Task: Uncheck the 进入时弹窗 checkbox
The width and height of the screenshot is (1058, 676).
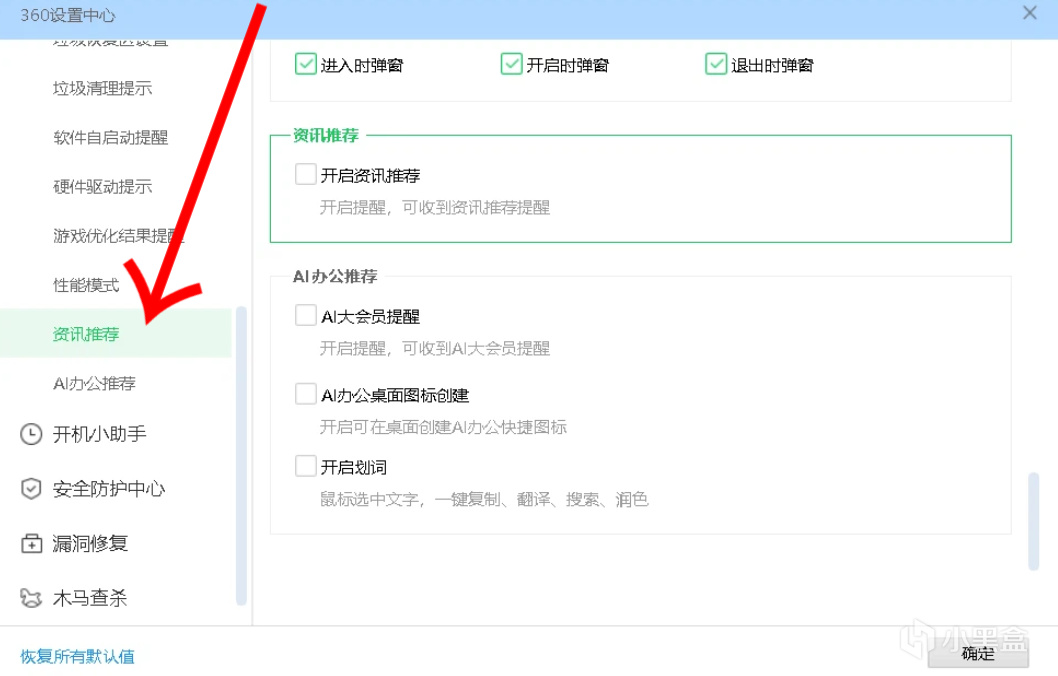Action: pyautogui.click(x=306, y=64)
